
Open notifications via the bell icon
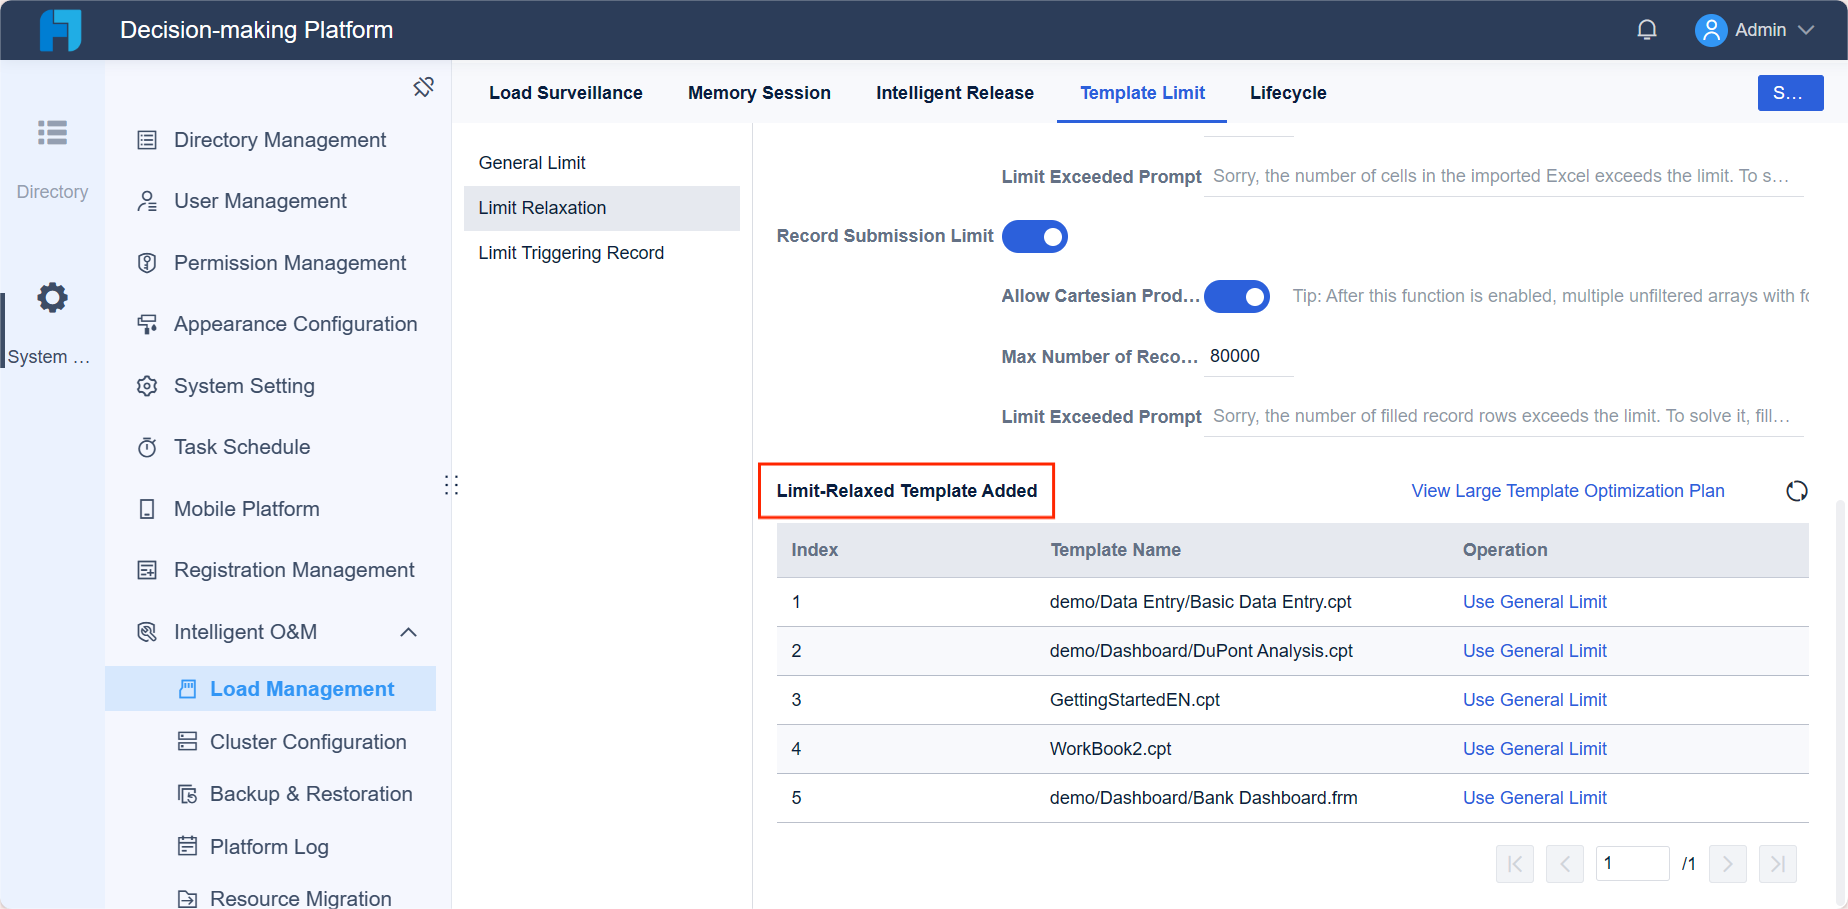point(1646,29)
